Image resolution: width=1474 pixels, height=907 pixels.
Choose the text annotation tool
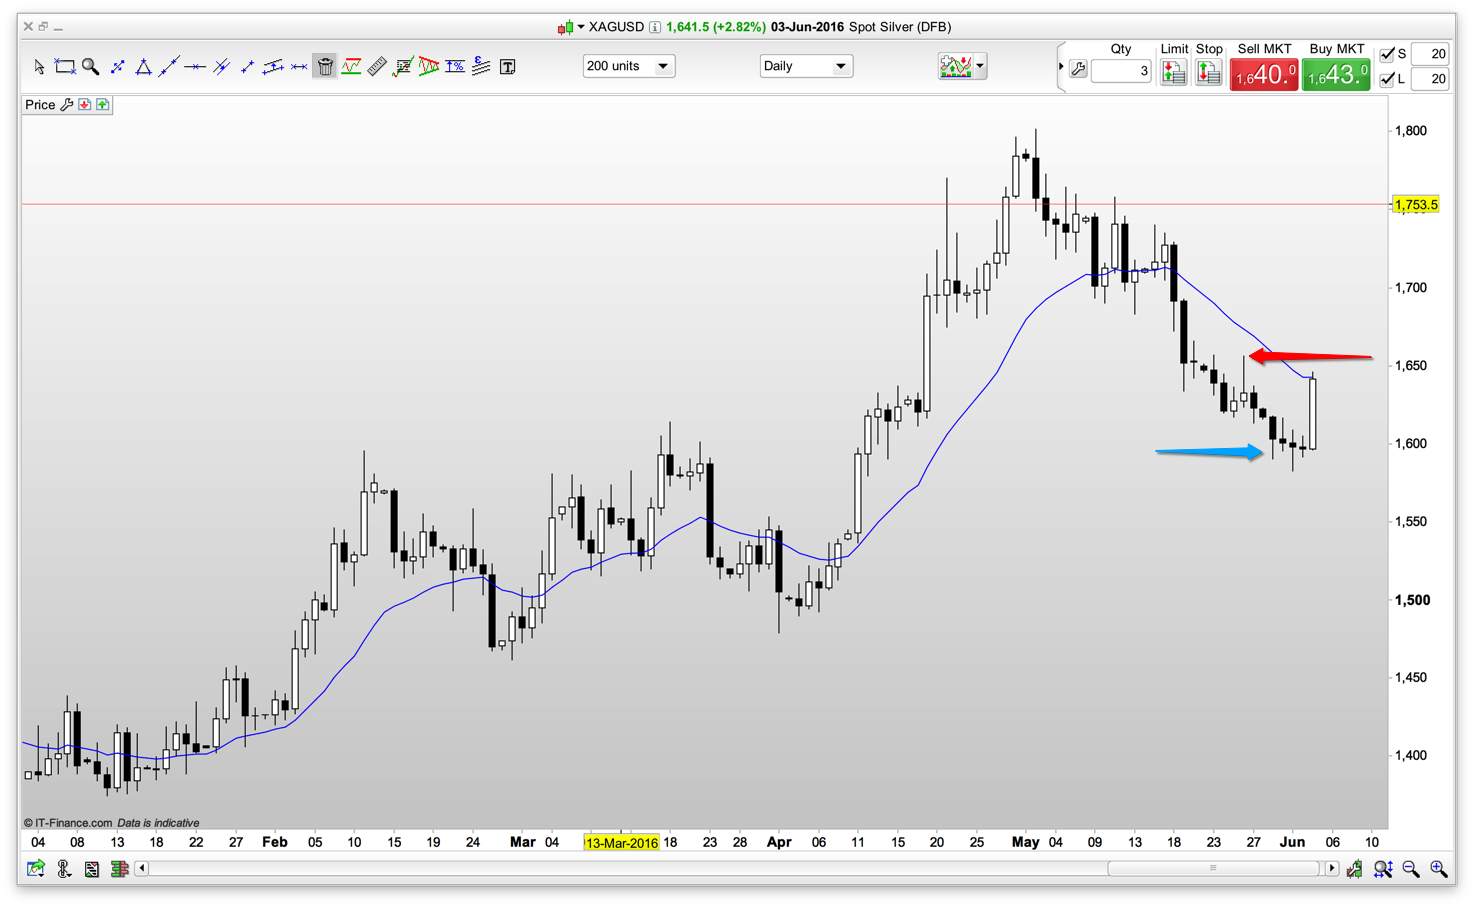point(508,67)
